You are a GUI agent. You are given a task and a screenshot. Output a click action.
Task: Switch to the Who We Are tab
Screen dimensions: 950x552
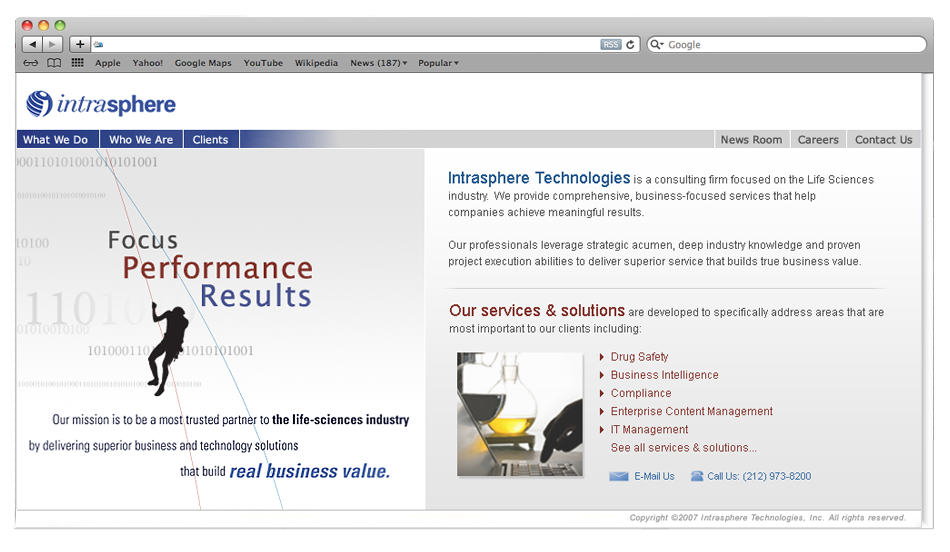click(141, 140)
